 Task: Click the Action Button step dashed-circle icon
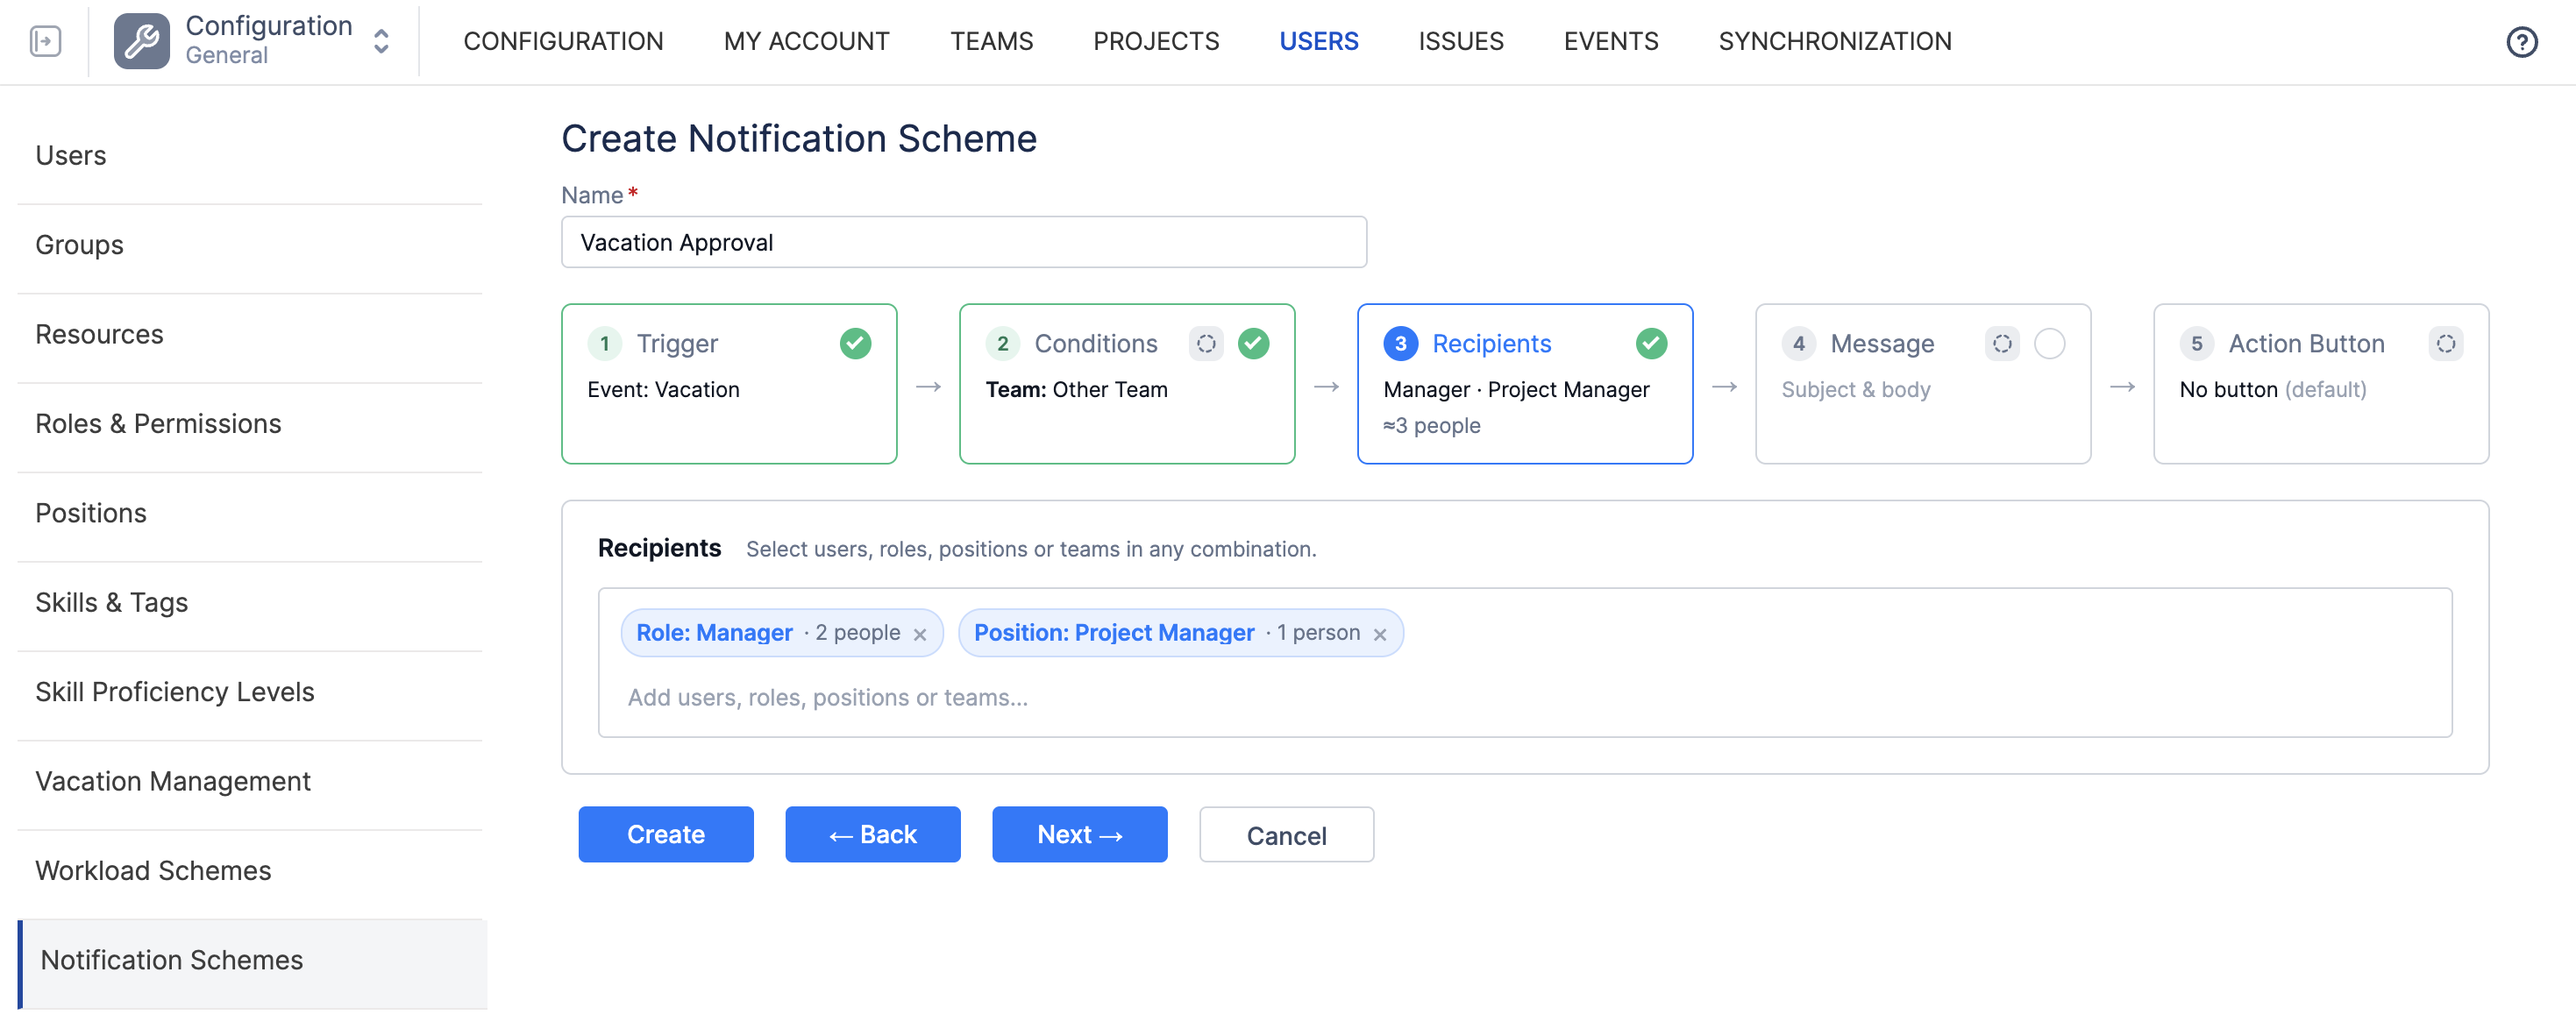pyautogui.click(x=2446, y=344)
